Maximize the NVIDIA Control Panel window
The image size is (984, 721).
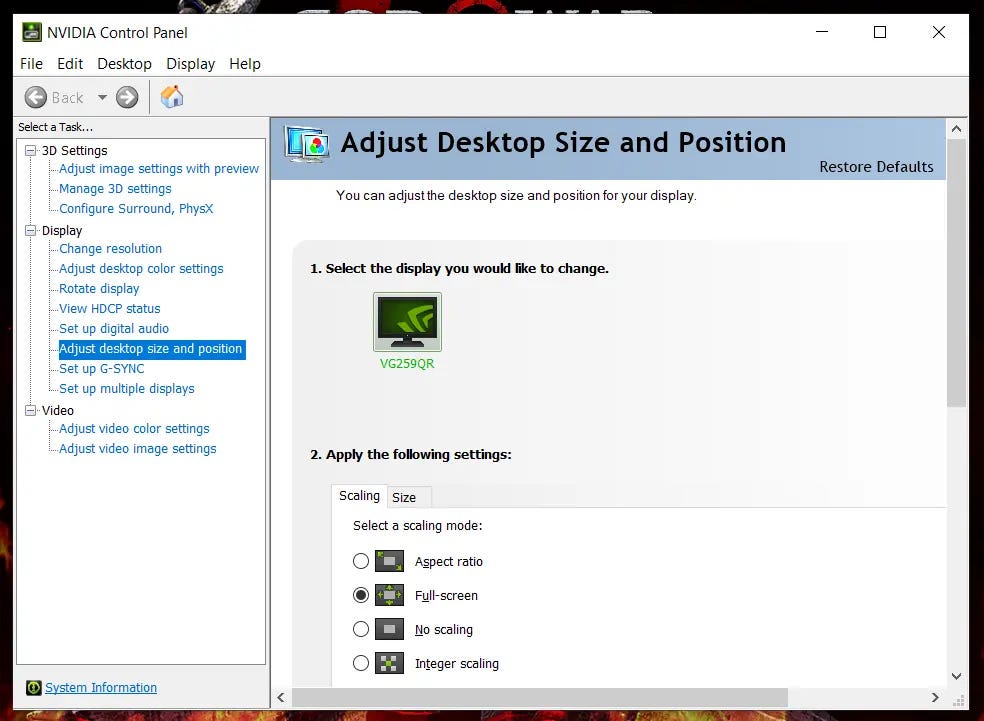pos(880,32)
